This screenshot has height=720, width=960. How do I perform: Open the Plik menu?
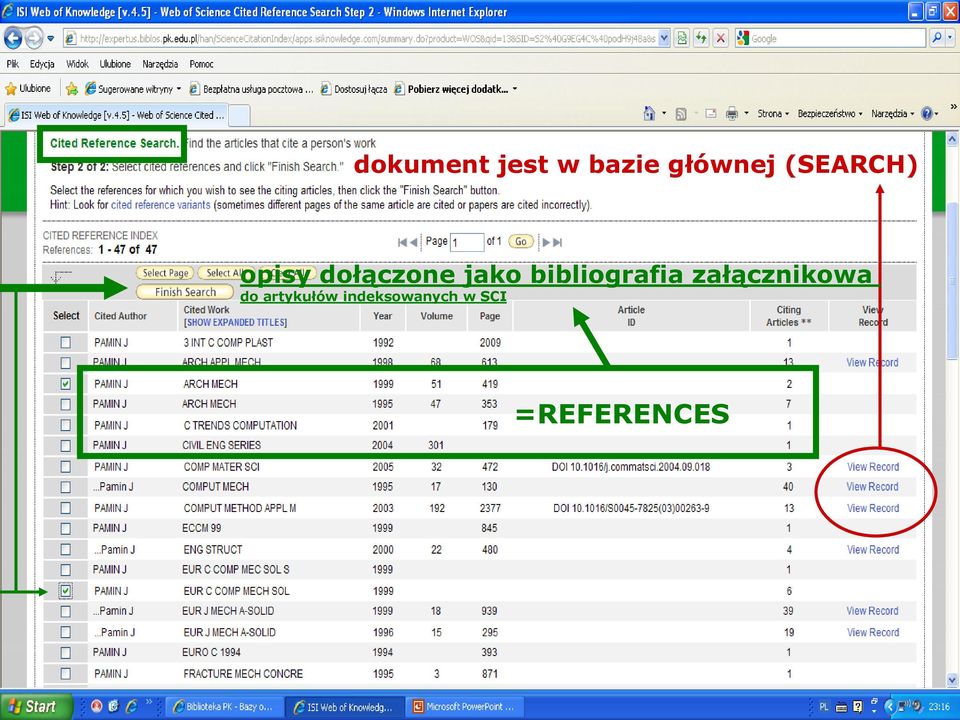tap(13, 64)
